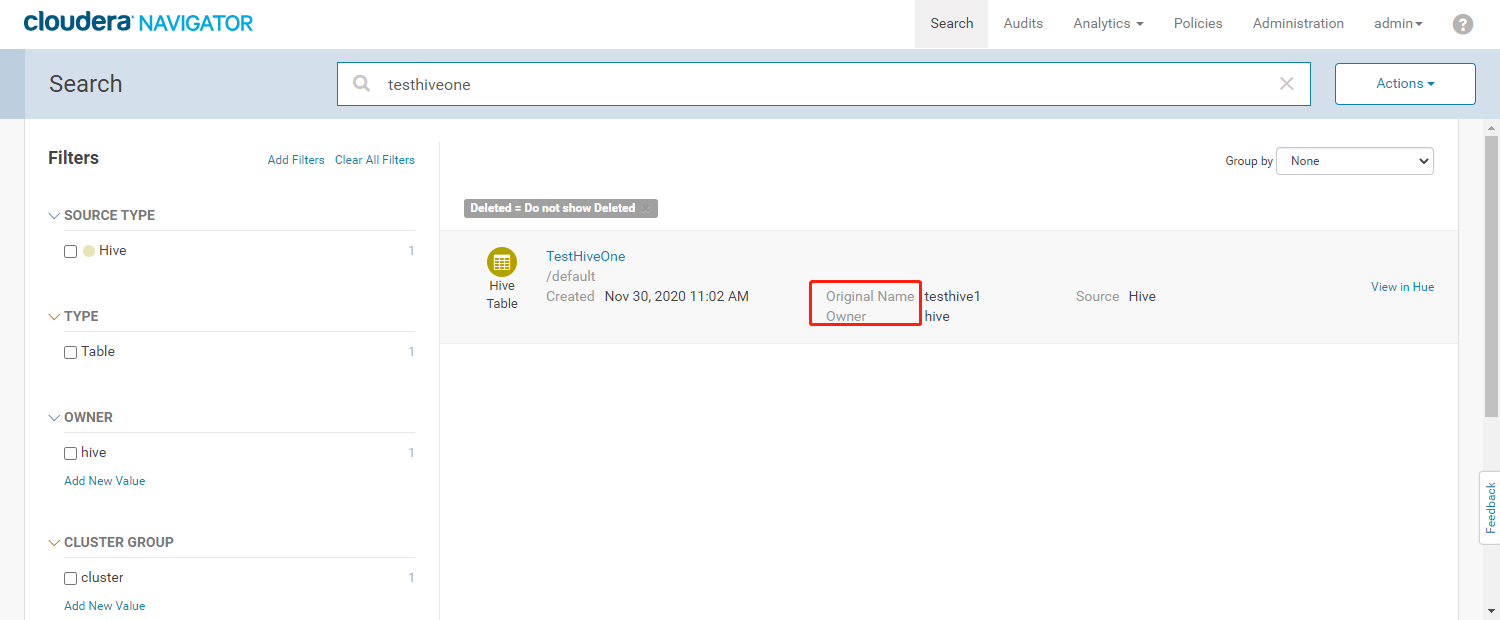Switch to the Audits tab
This screenshot has height=620, width=1500.
(1023, 23)
